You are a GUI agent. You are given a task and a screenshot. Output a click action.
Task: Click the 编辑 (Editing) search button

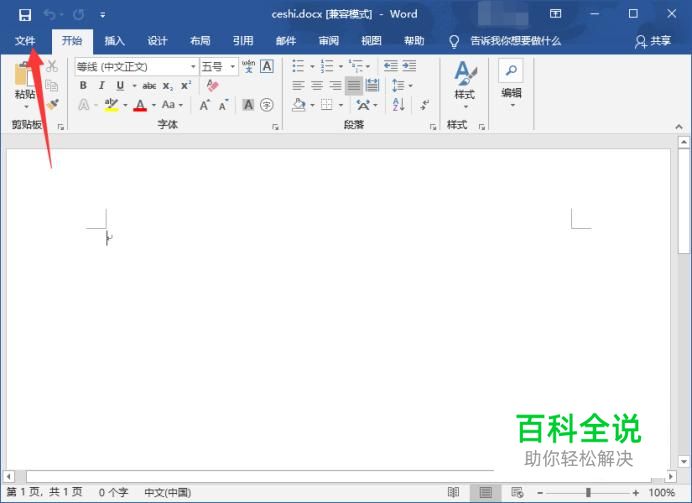click(x=511, y=83)
